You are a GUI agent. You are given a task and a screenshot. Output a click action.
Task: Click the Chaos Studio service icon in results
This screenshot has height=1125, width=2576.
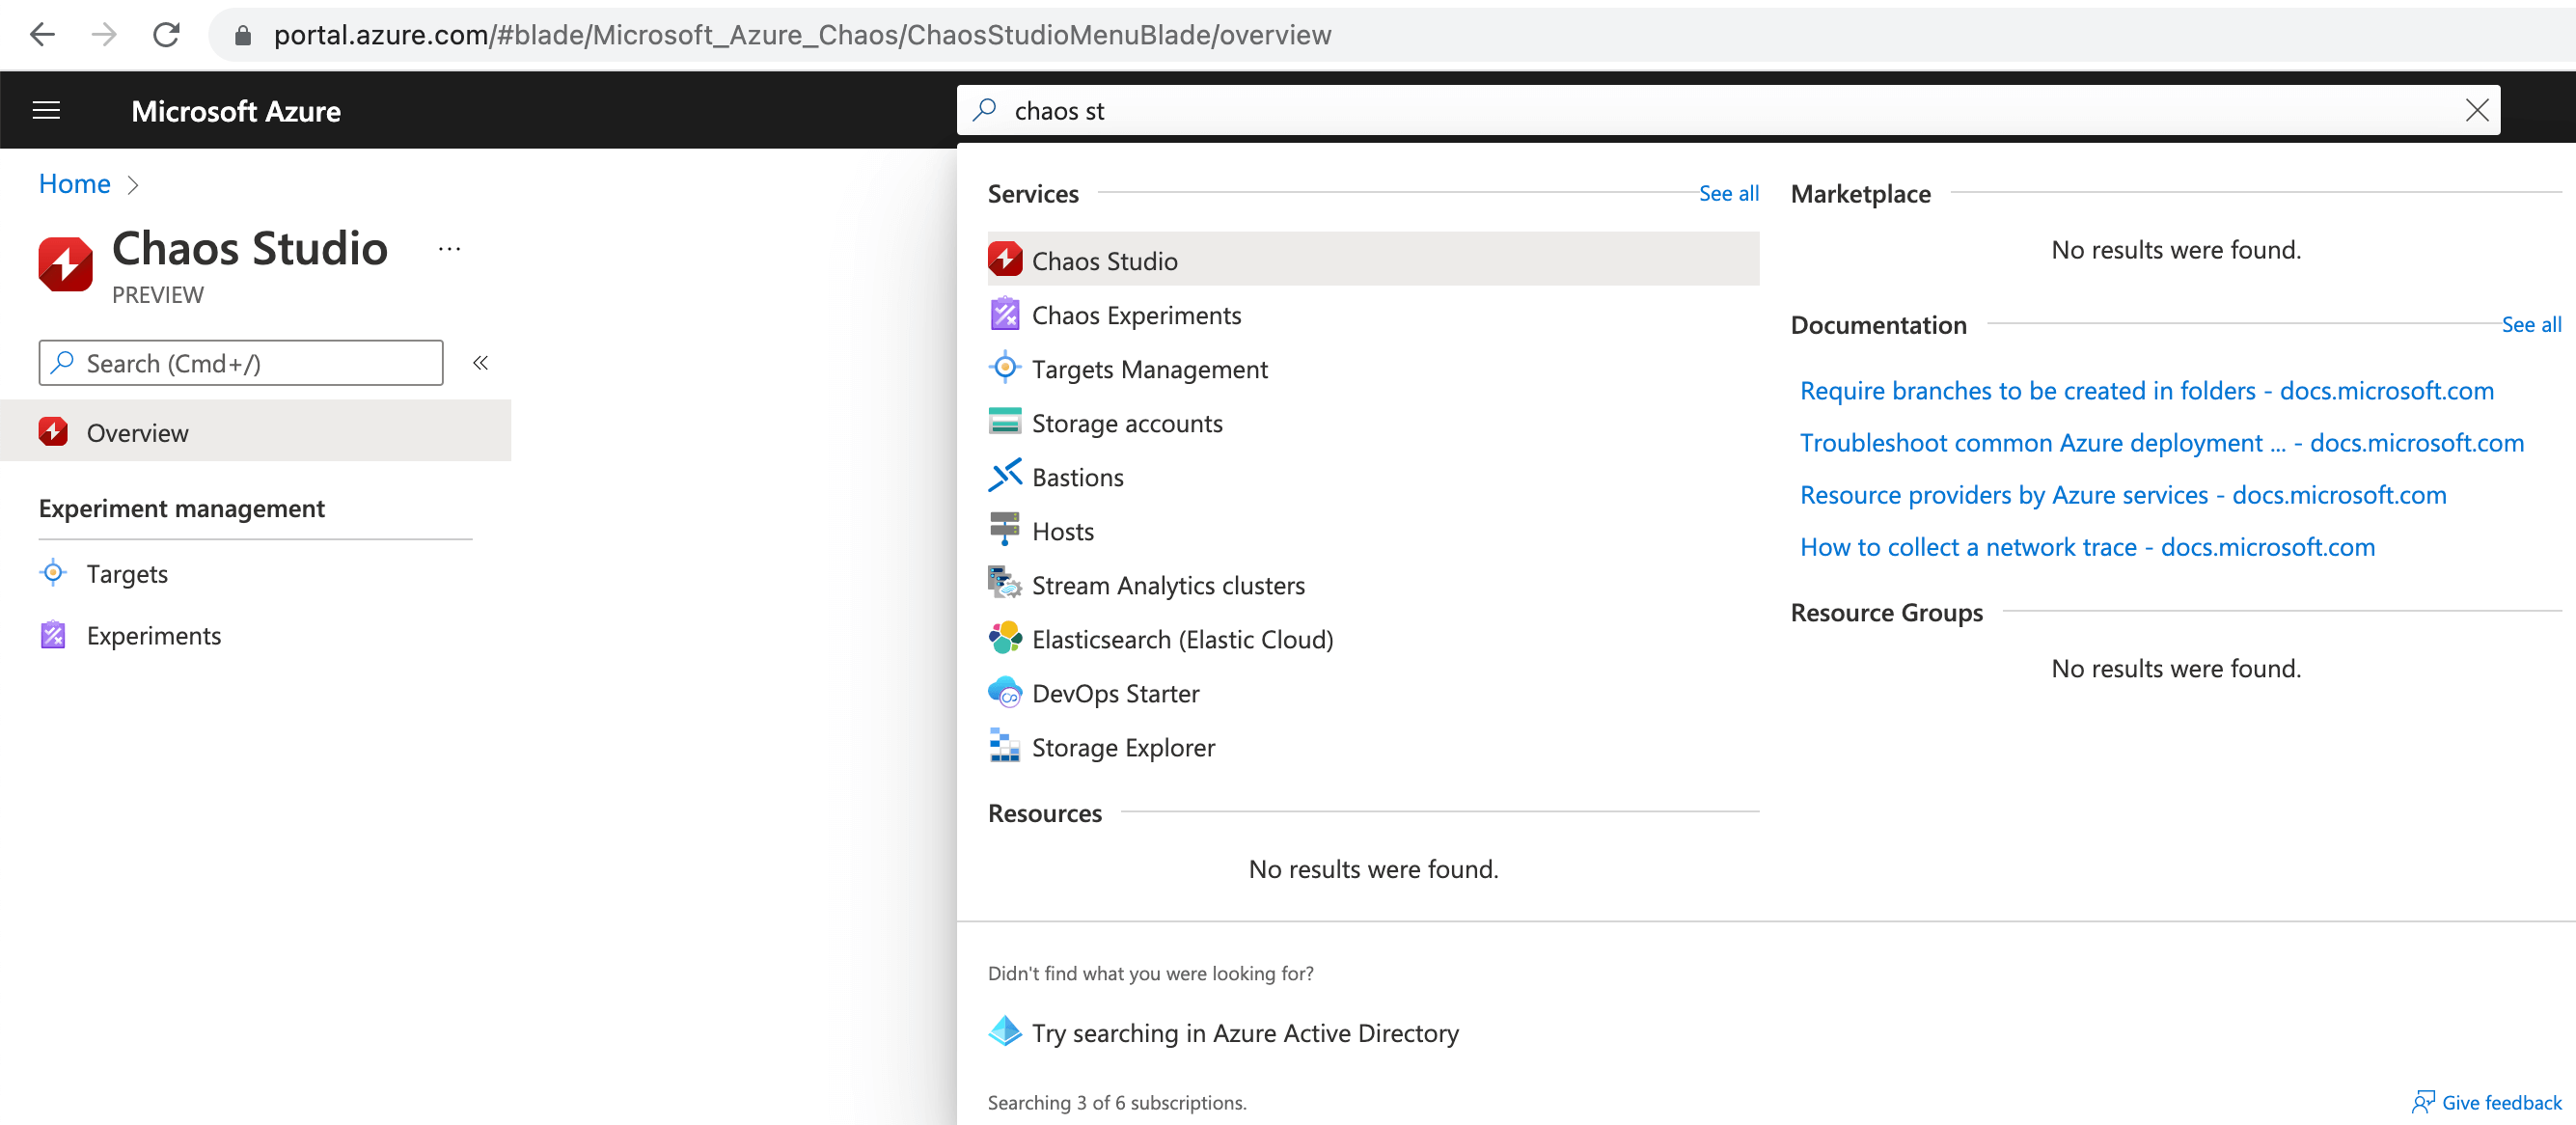[x=1004, y=260]
